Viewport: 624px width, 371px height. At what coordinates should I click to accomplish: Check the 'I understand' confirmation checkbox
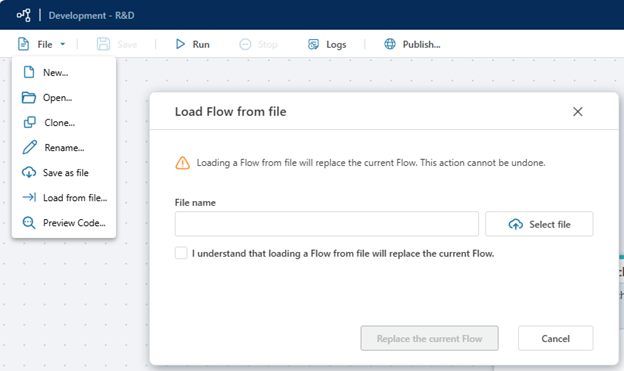tap(181, 253)
